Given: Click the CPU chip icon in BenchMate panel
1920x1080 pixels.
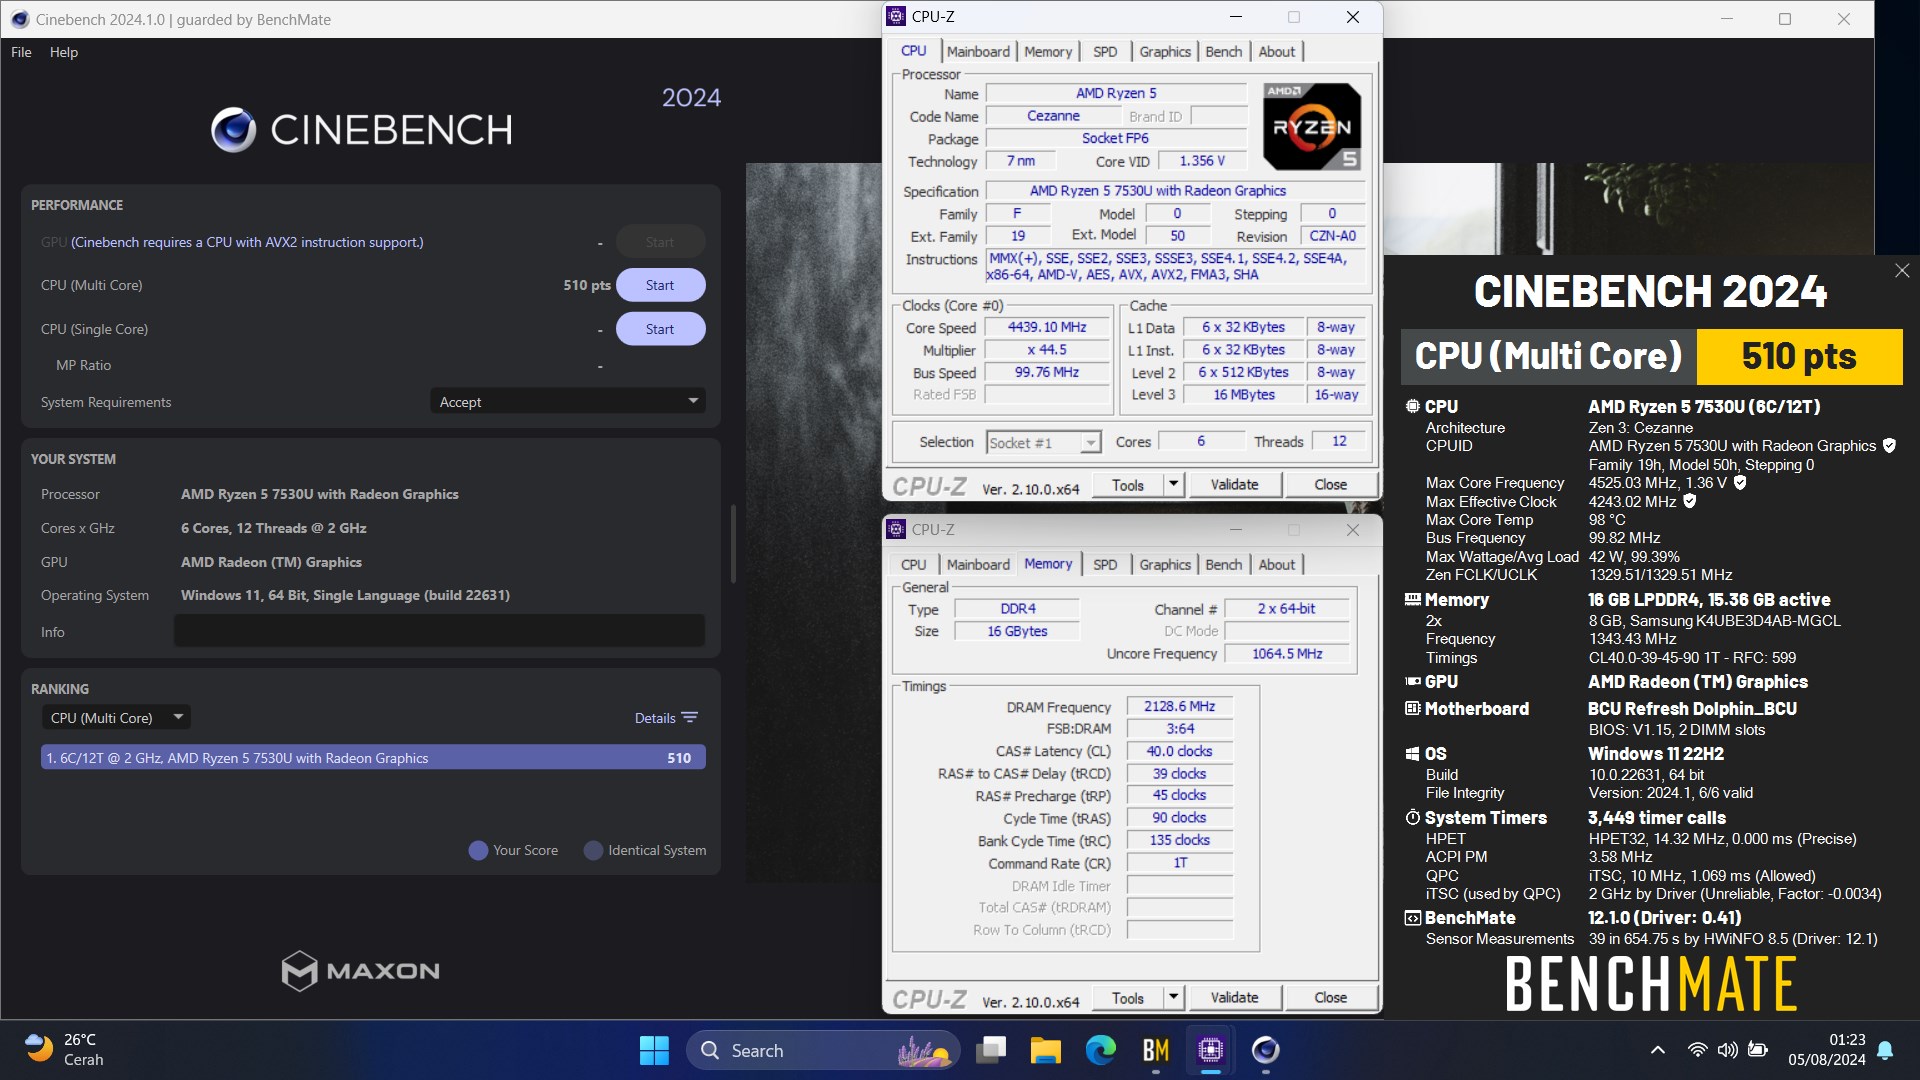Looking at the screenshot, I should coord(1412,406).
